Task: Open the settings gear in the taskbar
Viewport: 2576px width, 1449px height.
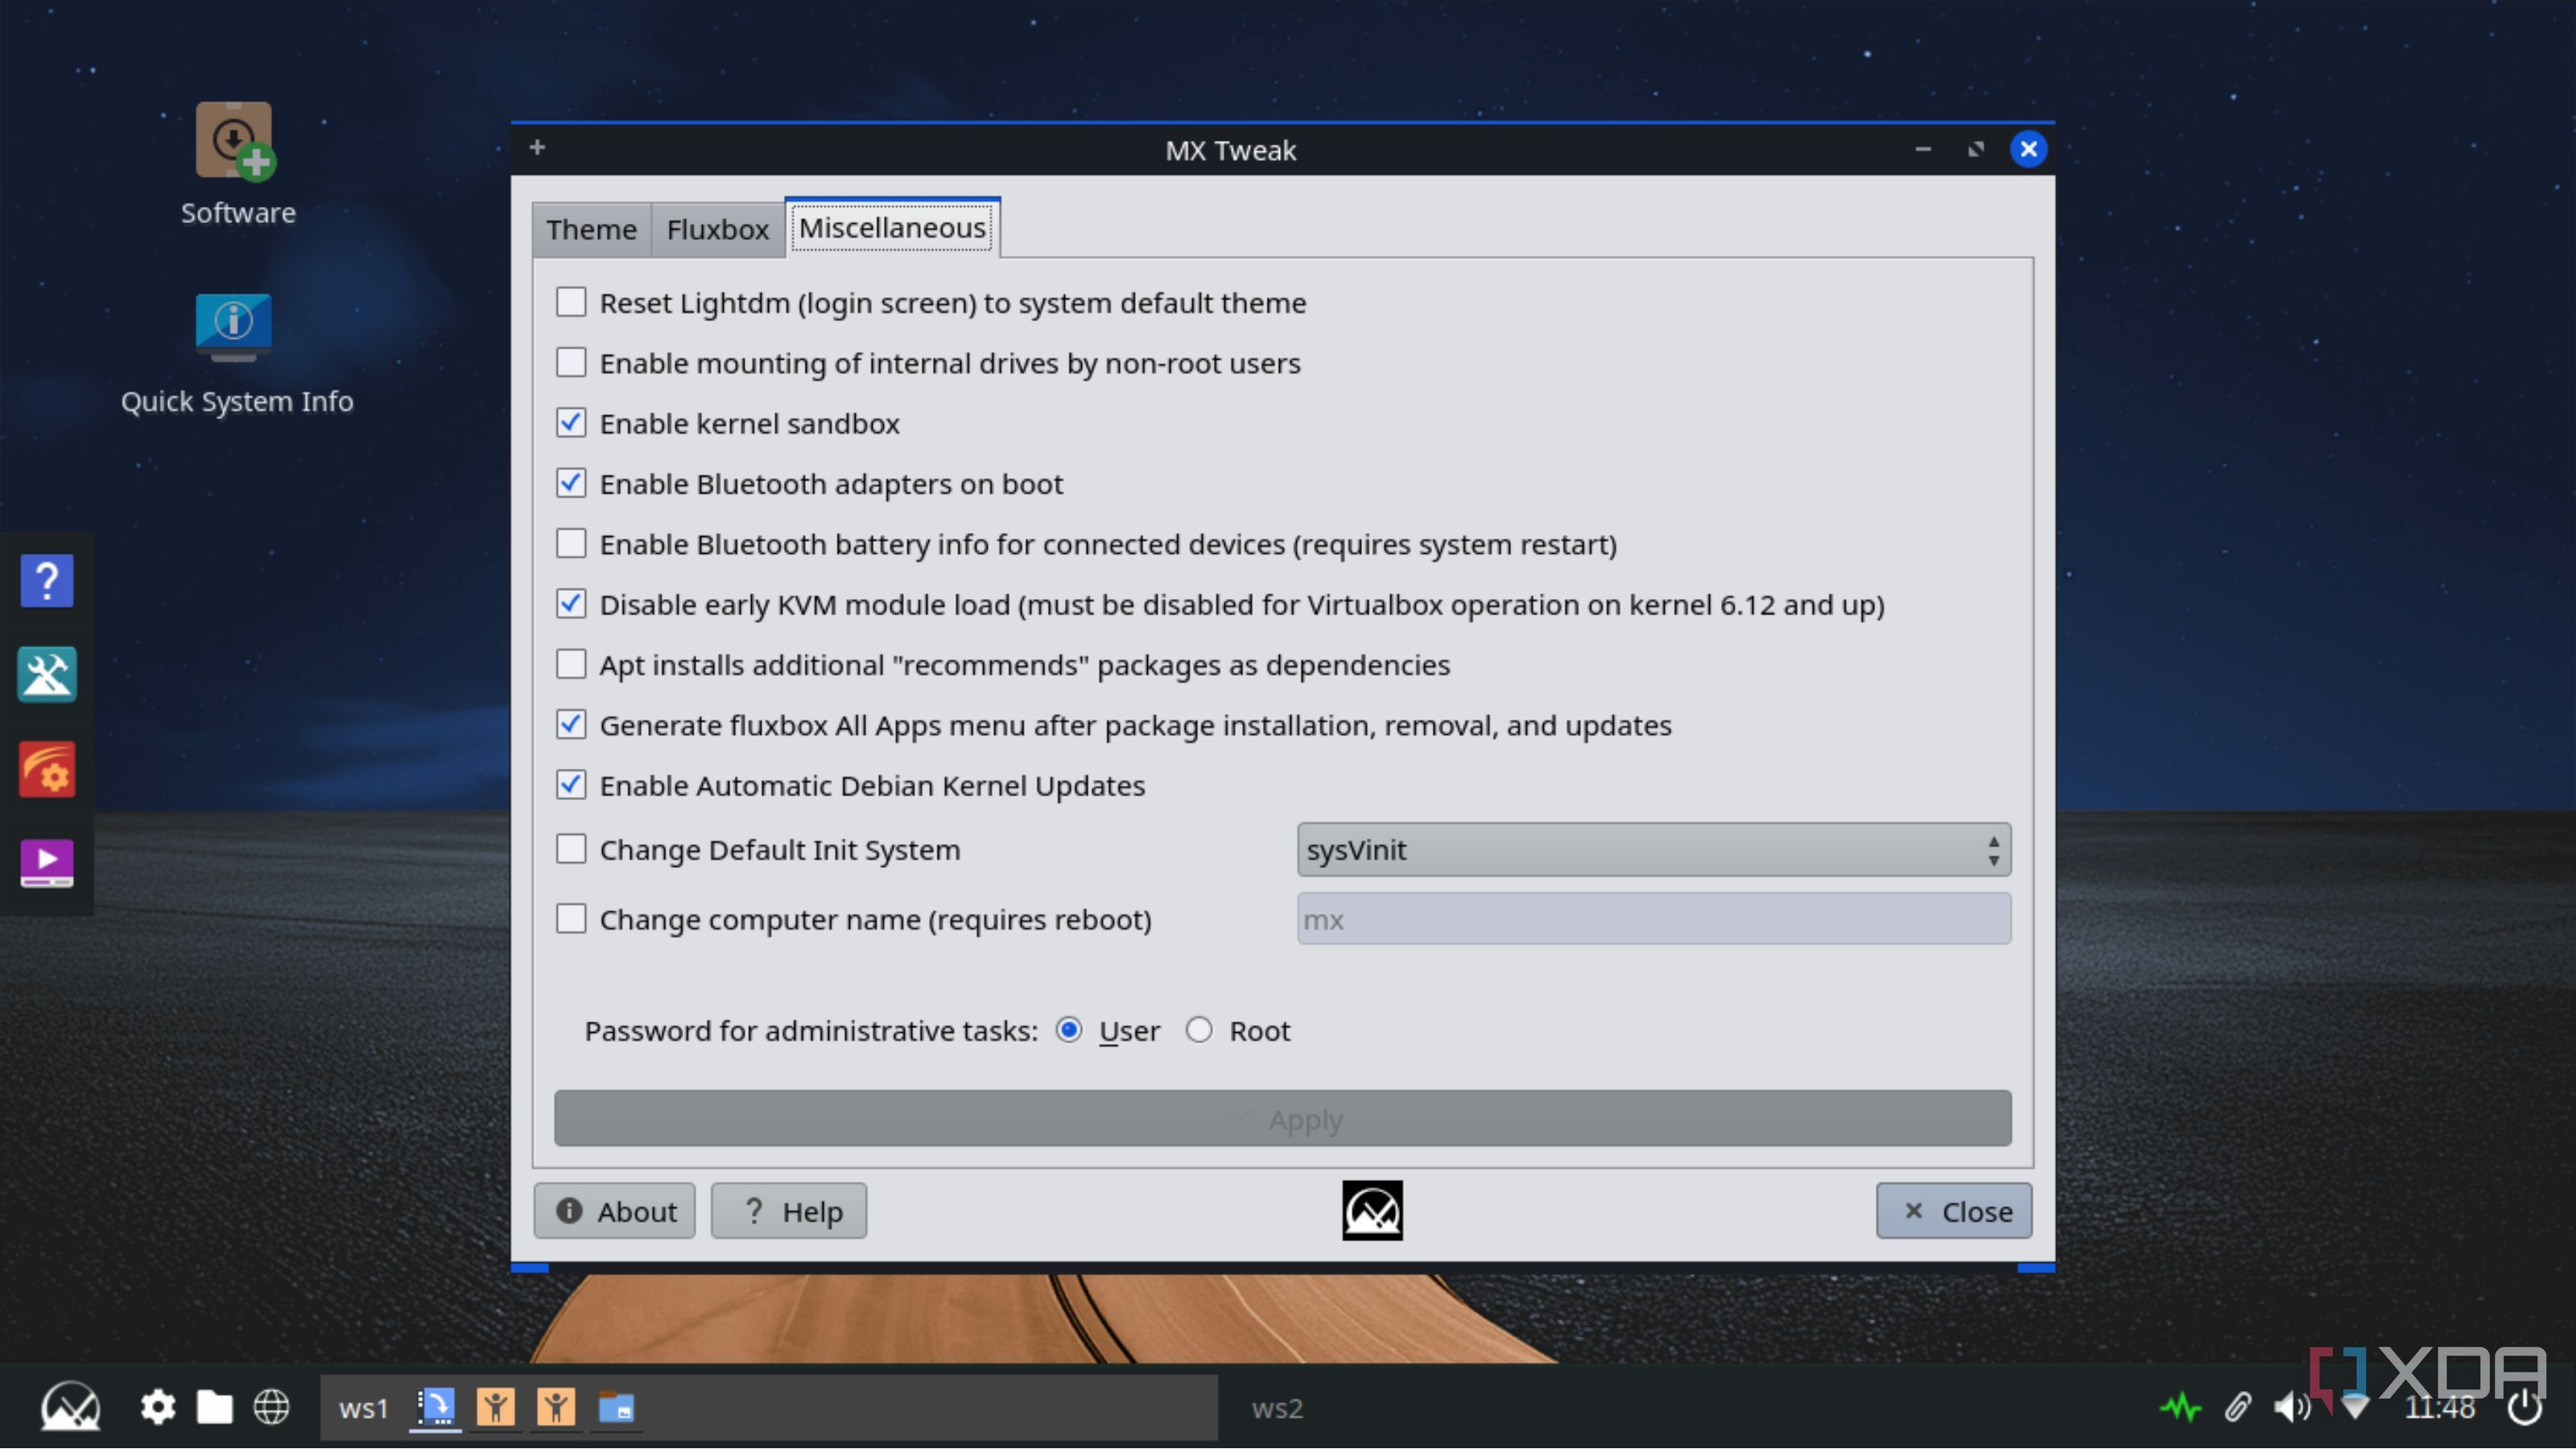Action: click(158, 1407)
